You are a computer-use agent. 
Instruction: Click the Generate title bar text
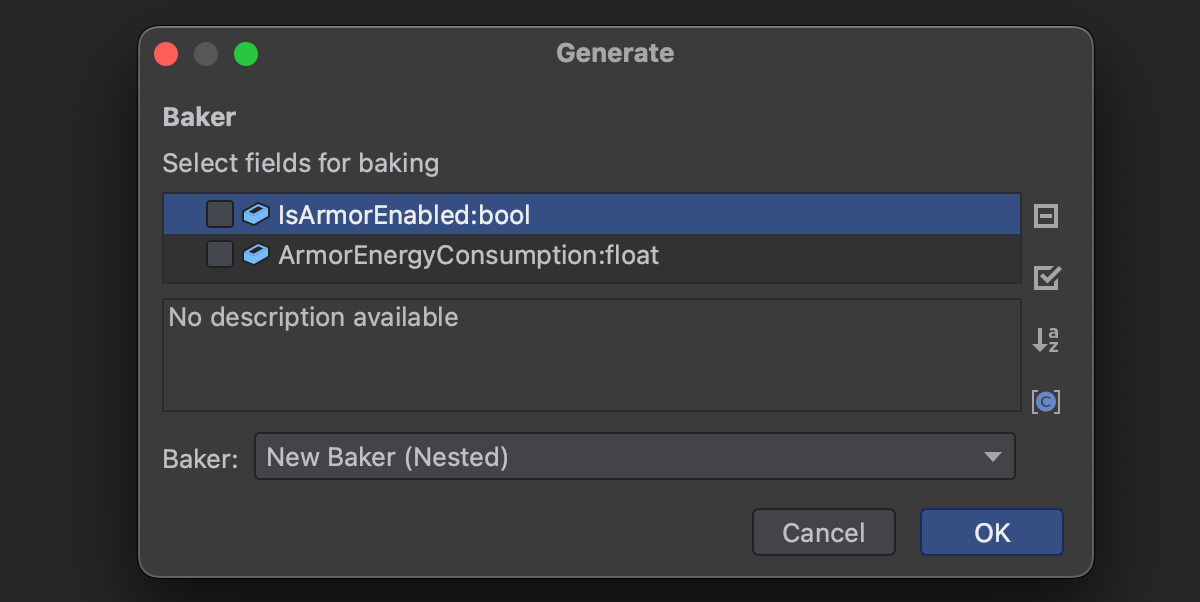[x=615, y=53]
